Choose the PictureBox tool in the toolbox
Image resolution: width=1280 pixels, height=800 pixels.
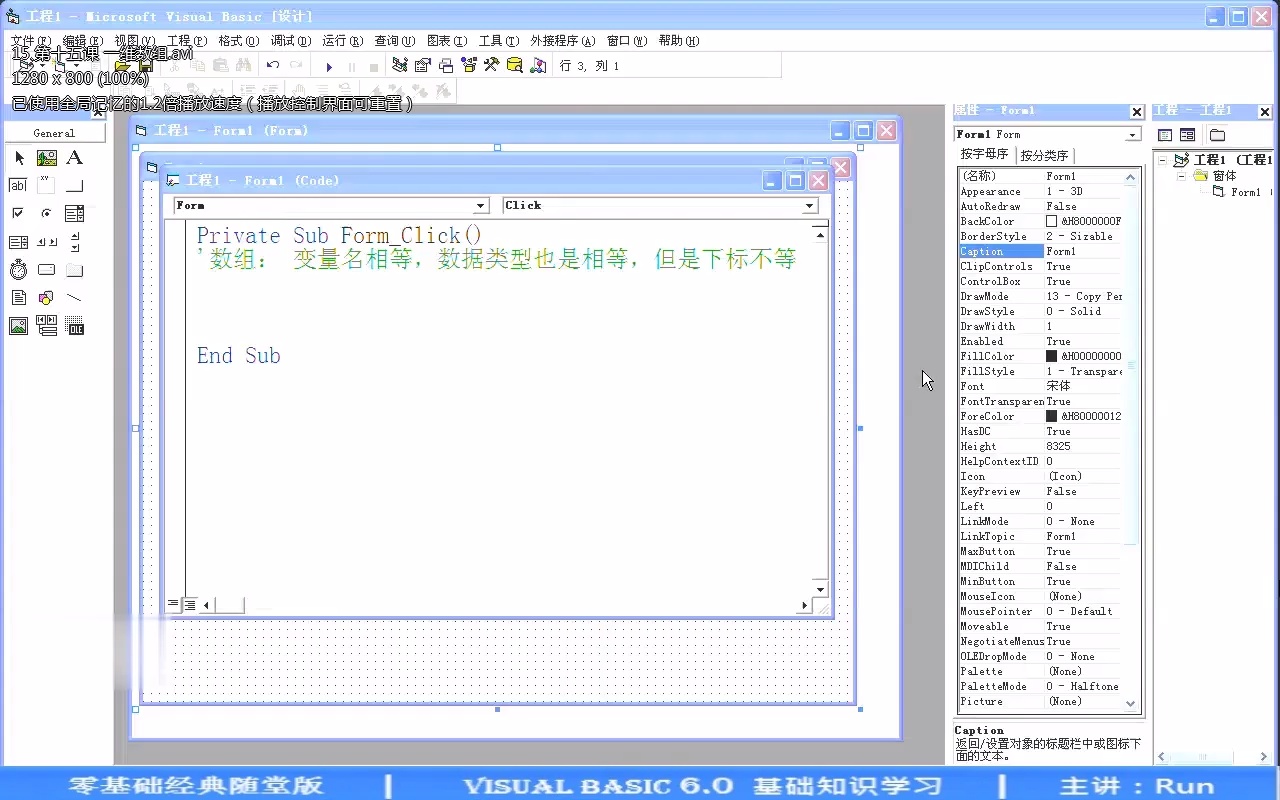click(46, 157)
